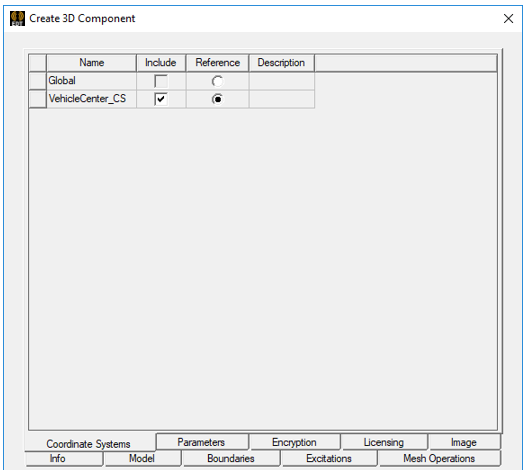Screen dimensions: 526x470
Task: Show the Image tab
Action: point(465,442)
